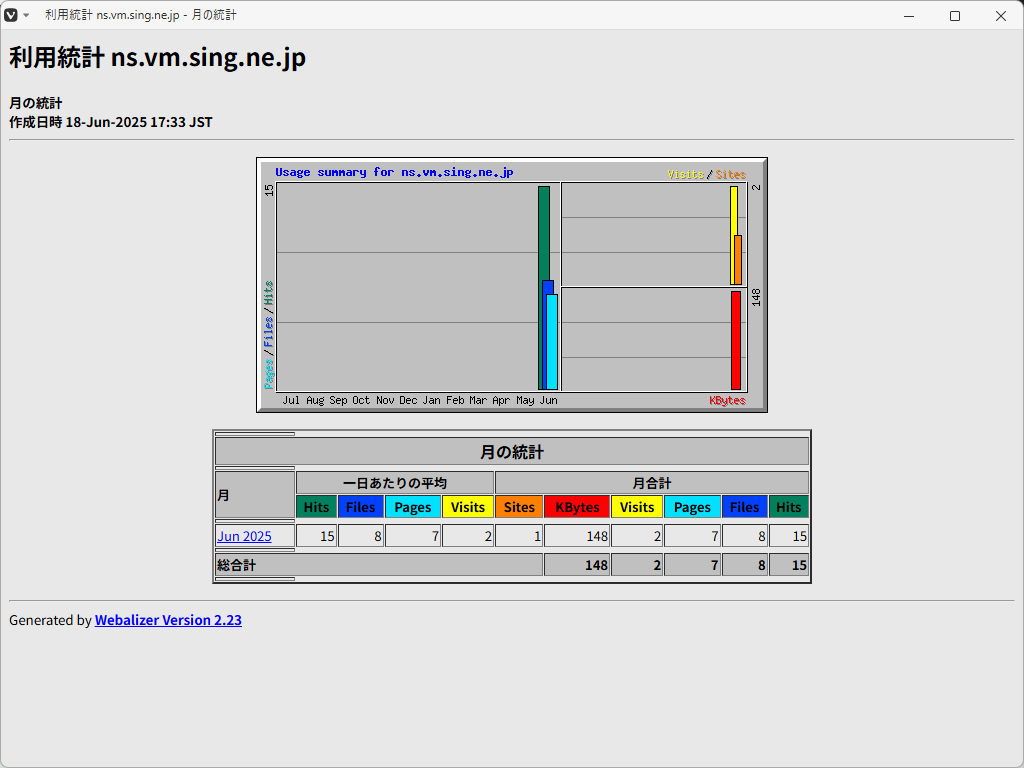Maximize the browser window

955,16
